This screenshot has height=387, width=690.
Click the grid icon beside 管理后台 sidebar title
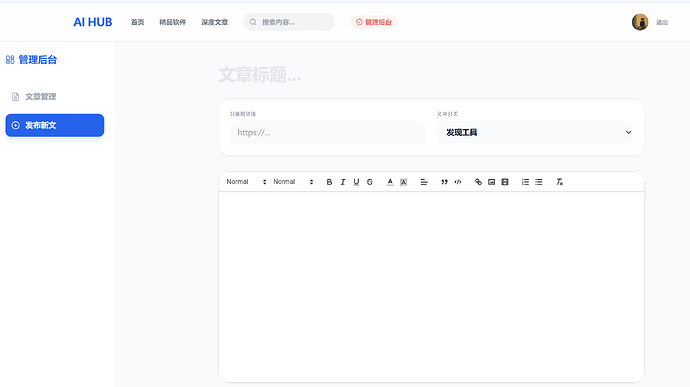[x=10, y=60]
